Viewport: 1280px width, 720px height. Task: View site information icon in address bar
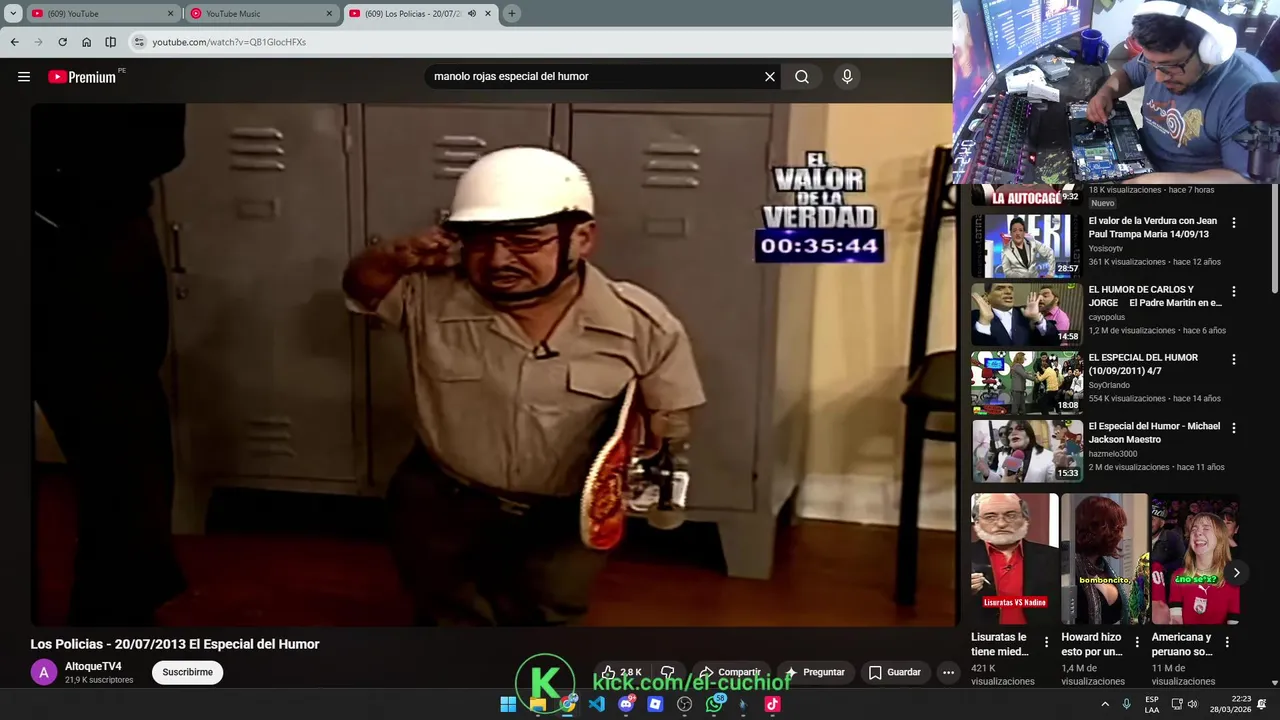point(139,42)
